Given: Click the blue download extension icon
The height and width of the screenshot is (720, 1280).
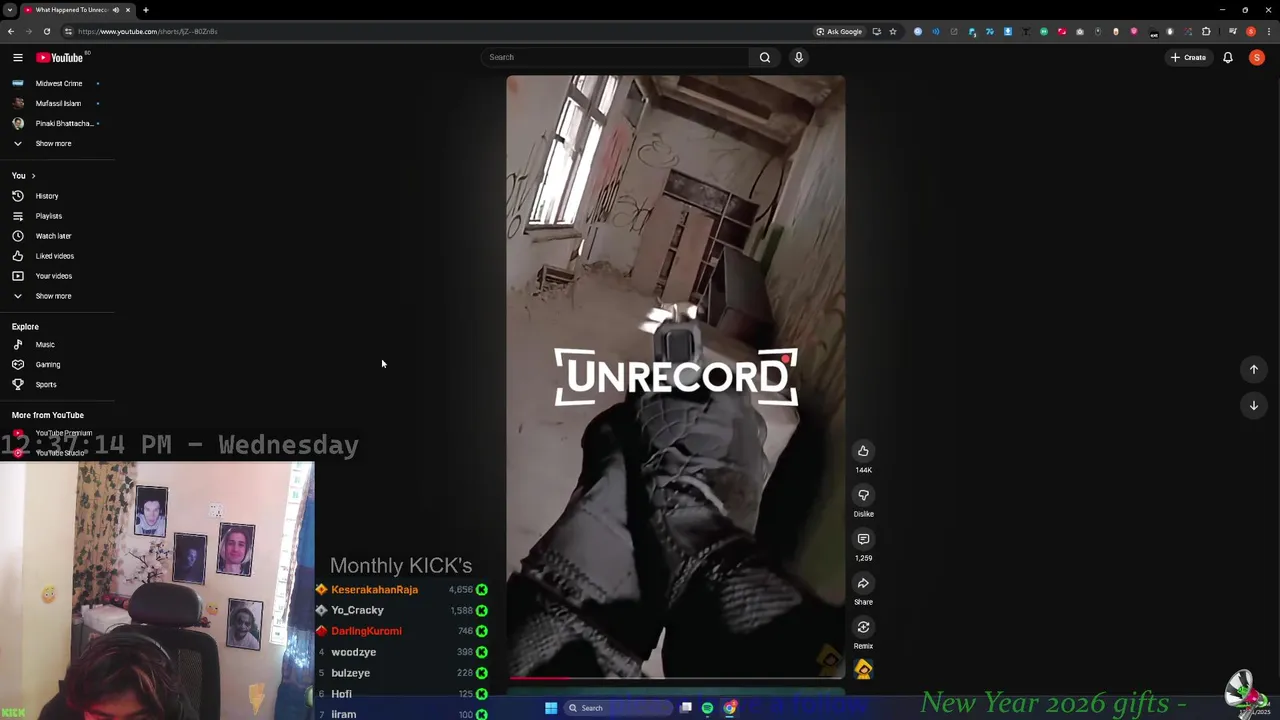Looking at the screenshot, I should click(1007, 31).
